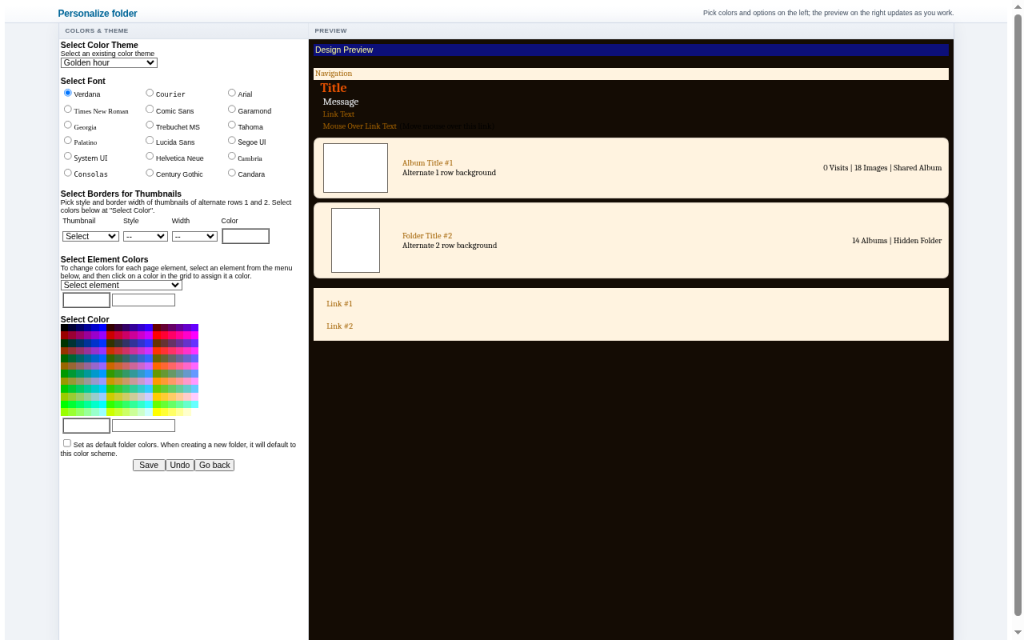Click the Album Title #1 thumbnail

tap(355, 168)
